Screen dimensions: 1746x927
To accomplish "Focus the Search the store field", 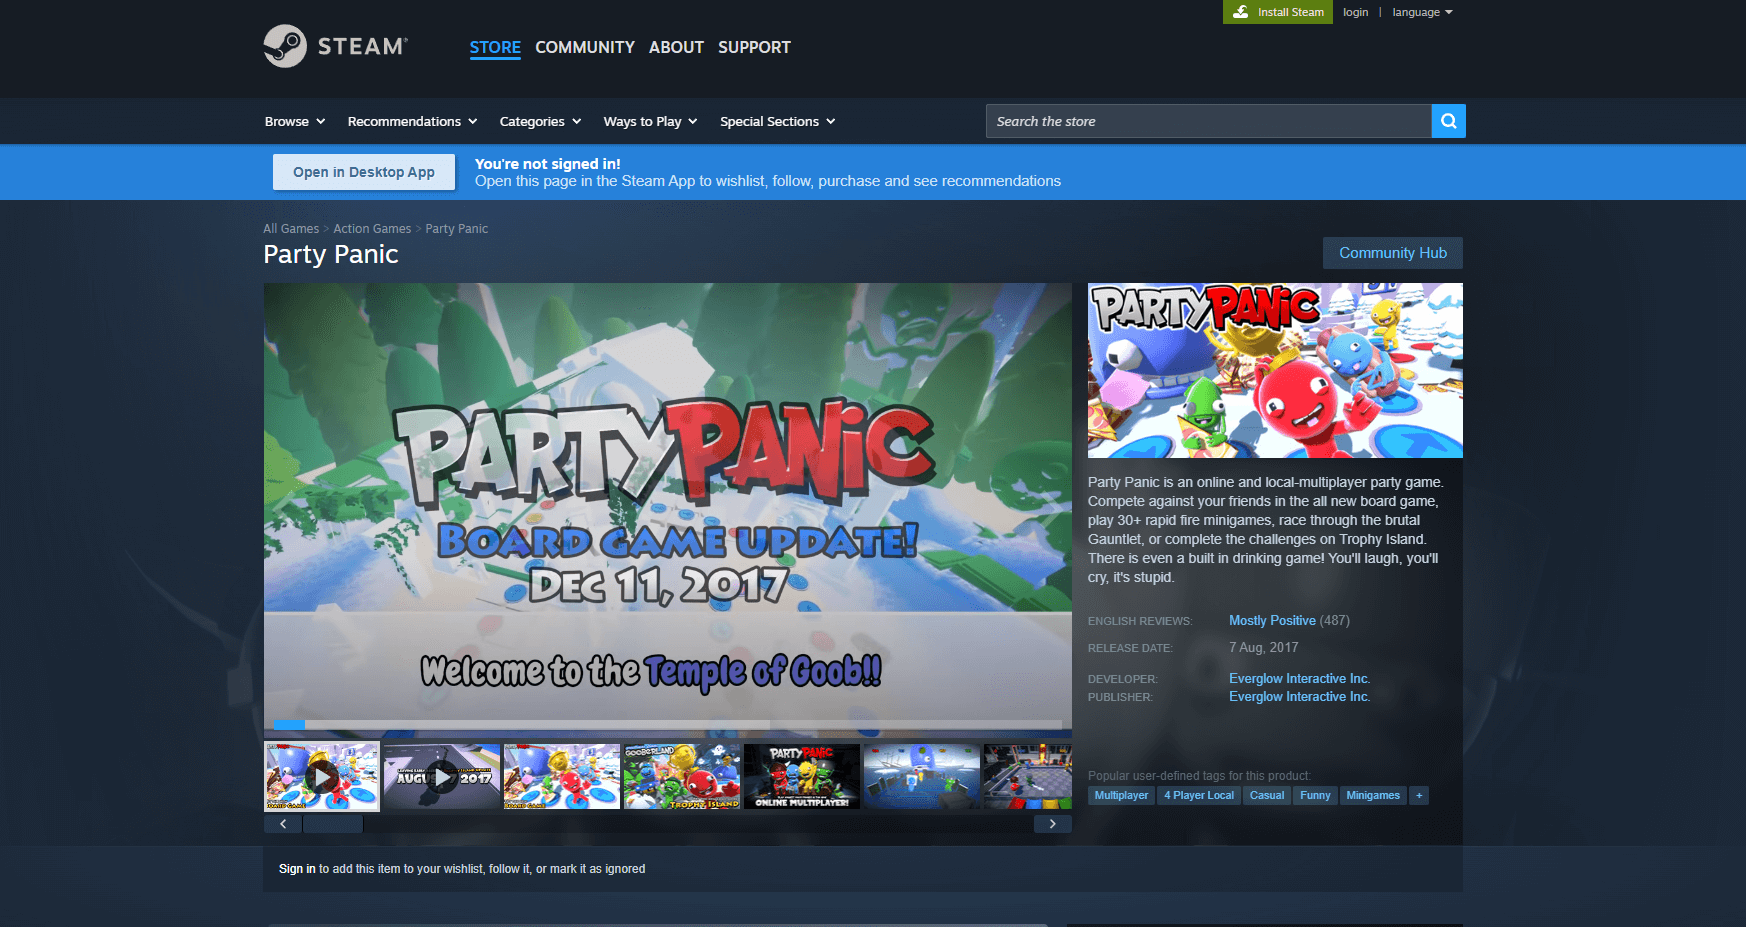I will click(x=1208, y=121).
